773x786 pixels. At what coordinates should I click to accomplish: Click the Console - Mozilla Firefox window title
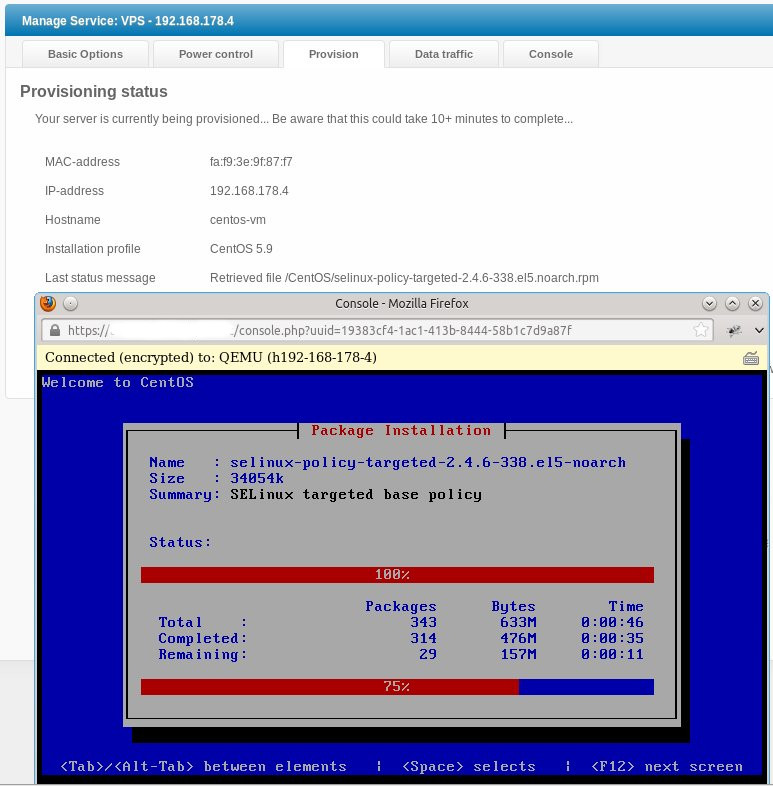click(x=402, y=304)
